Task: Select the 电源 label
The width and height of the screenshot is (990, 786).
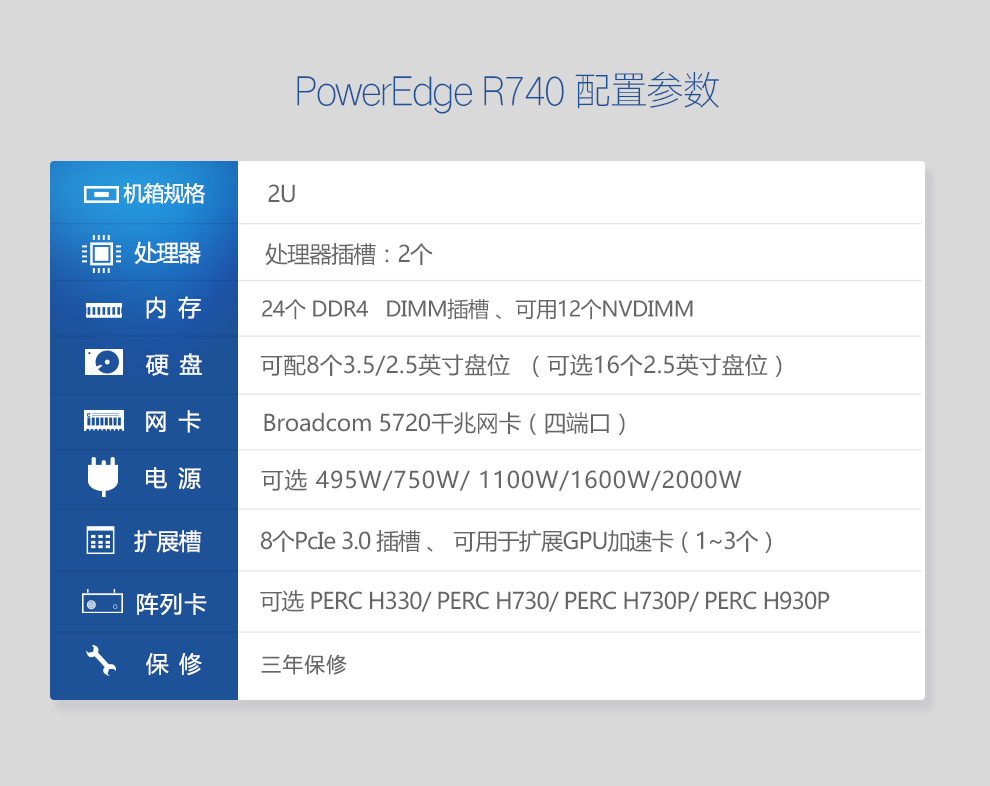Action: click(x=173, y=479)
